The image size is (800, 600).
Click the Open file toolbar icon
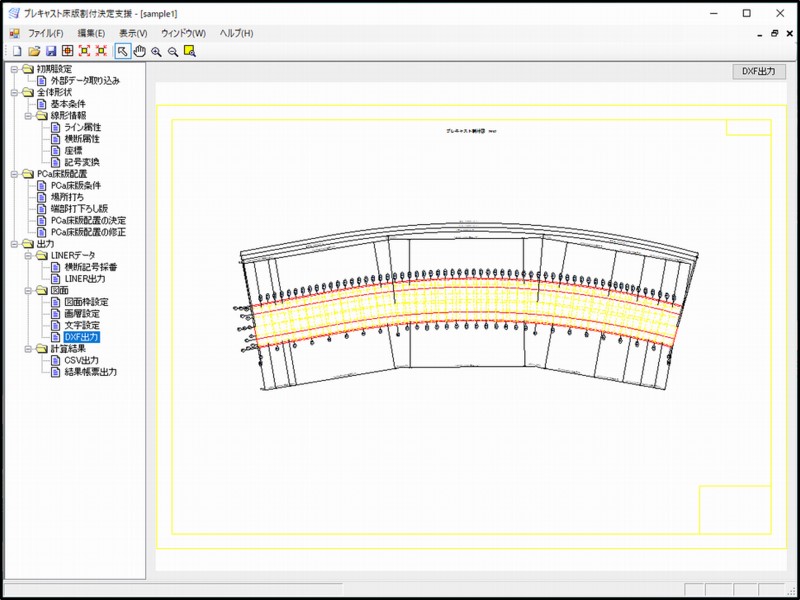coord(32,50)
